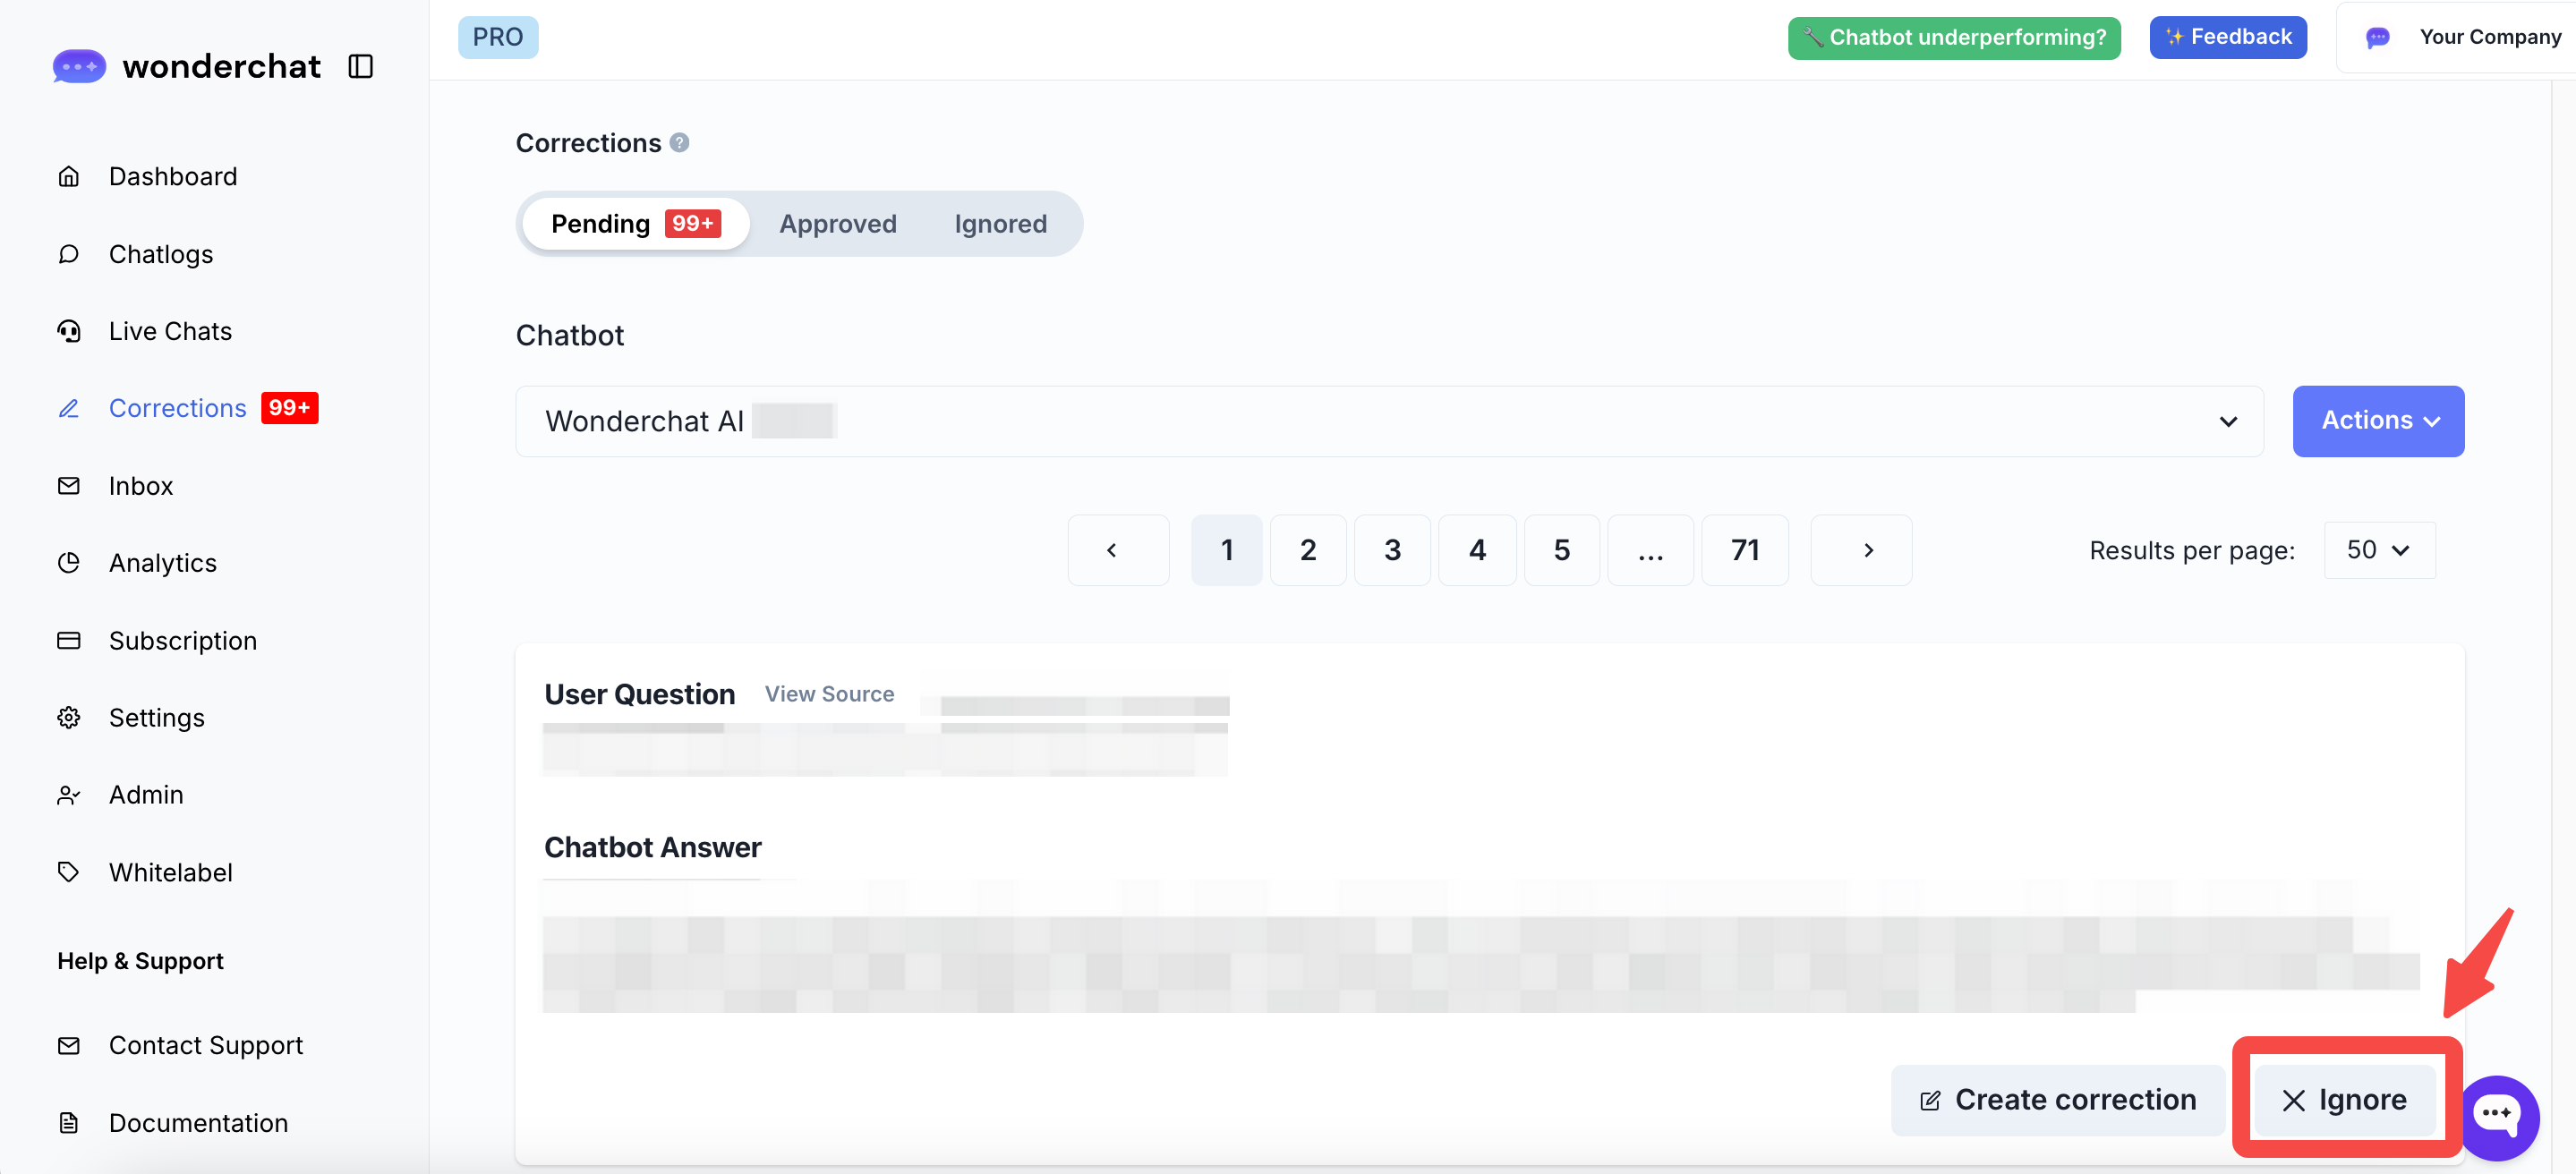Go to Settings gear icon
Viewport: 2576px width, 1174px height.
(68, 718)
